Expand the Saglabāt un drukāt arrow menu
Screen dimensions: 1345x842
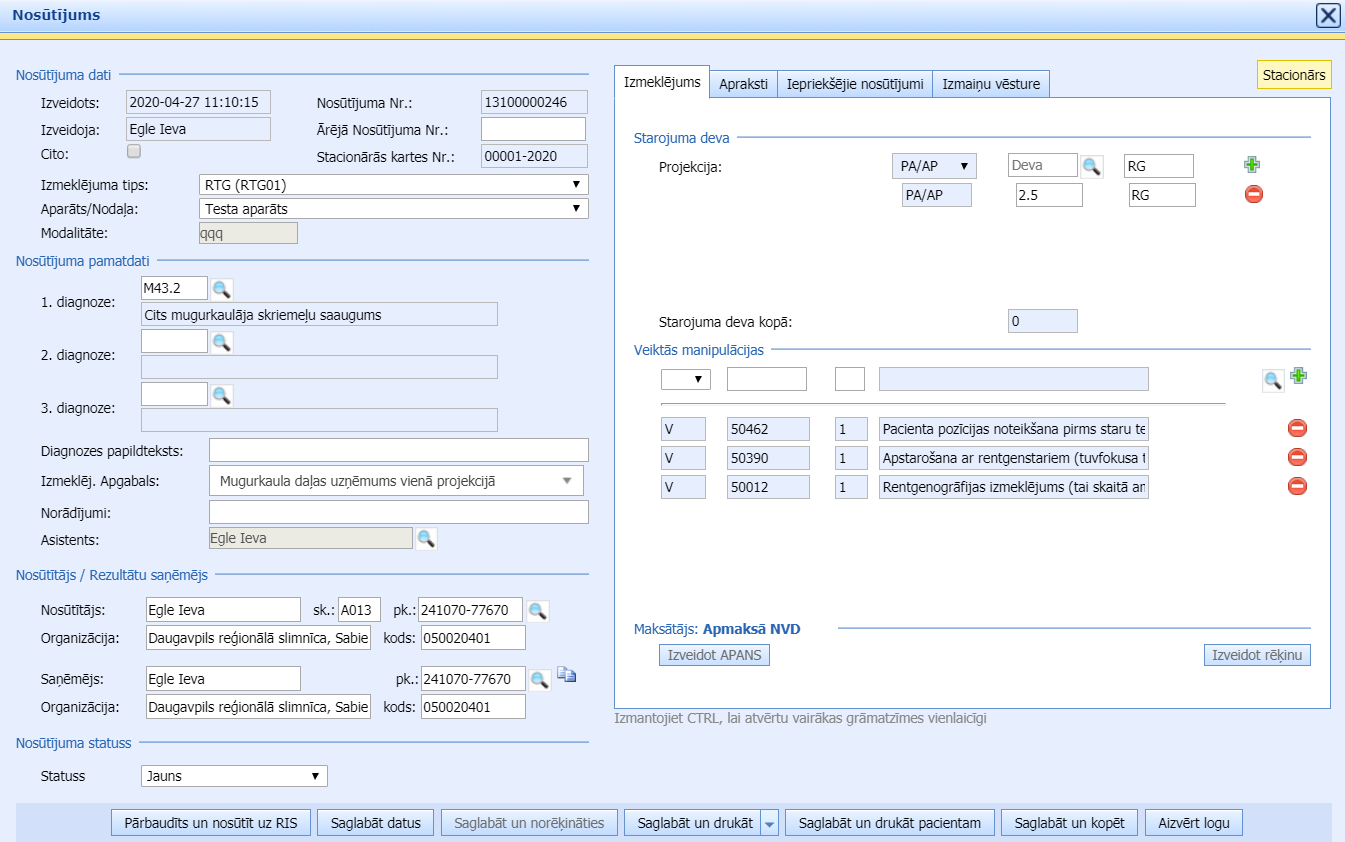769,824
